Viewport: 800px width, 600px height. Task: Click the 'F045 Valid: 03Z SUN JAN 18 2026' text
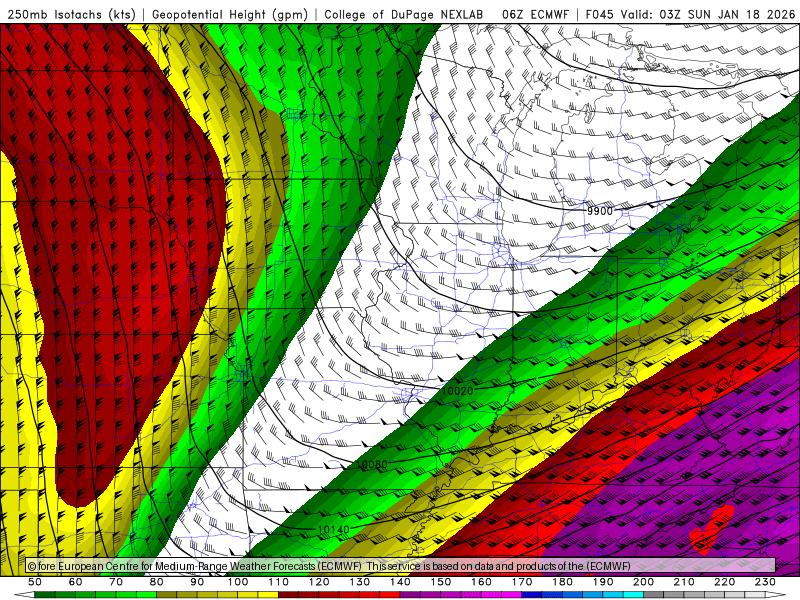point(690,15)
